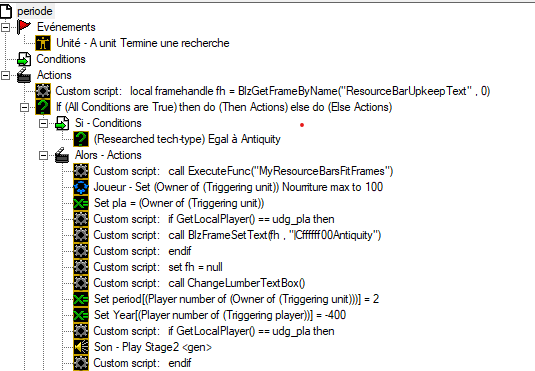
Task: Collapse the Si - Conditions node
Action: [43, 123]
